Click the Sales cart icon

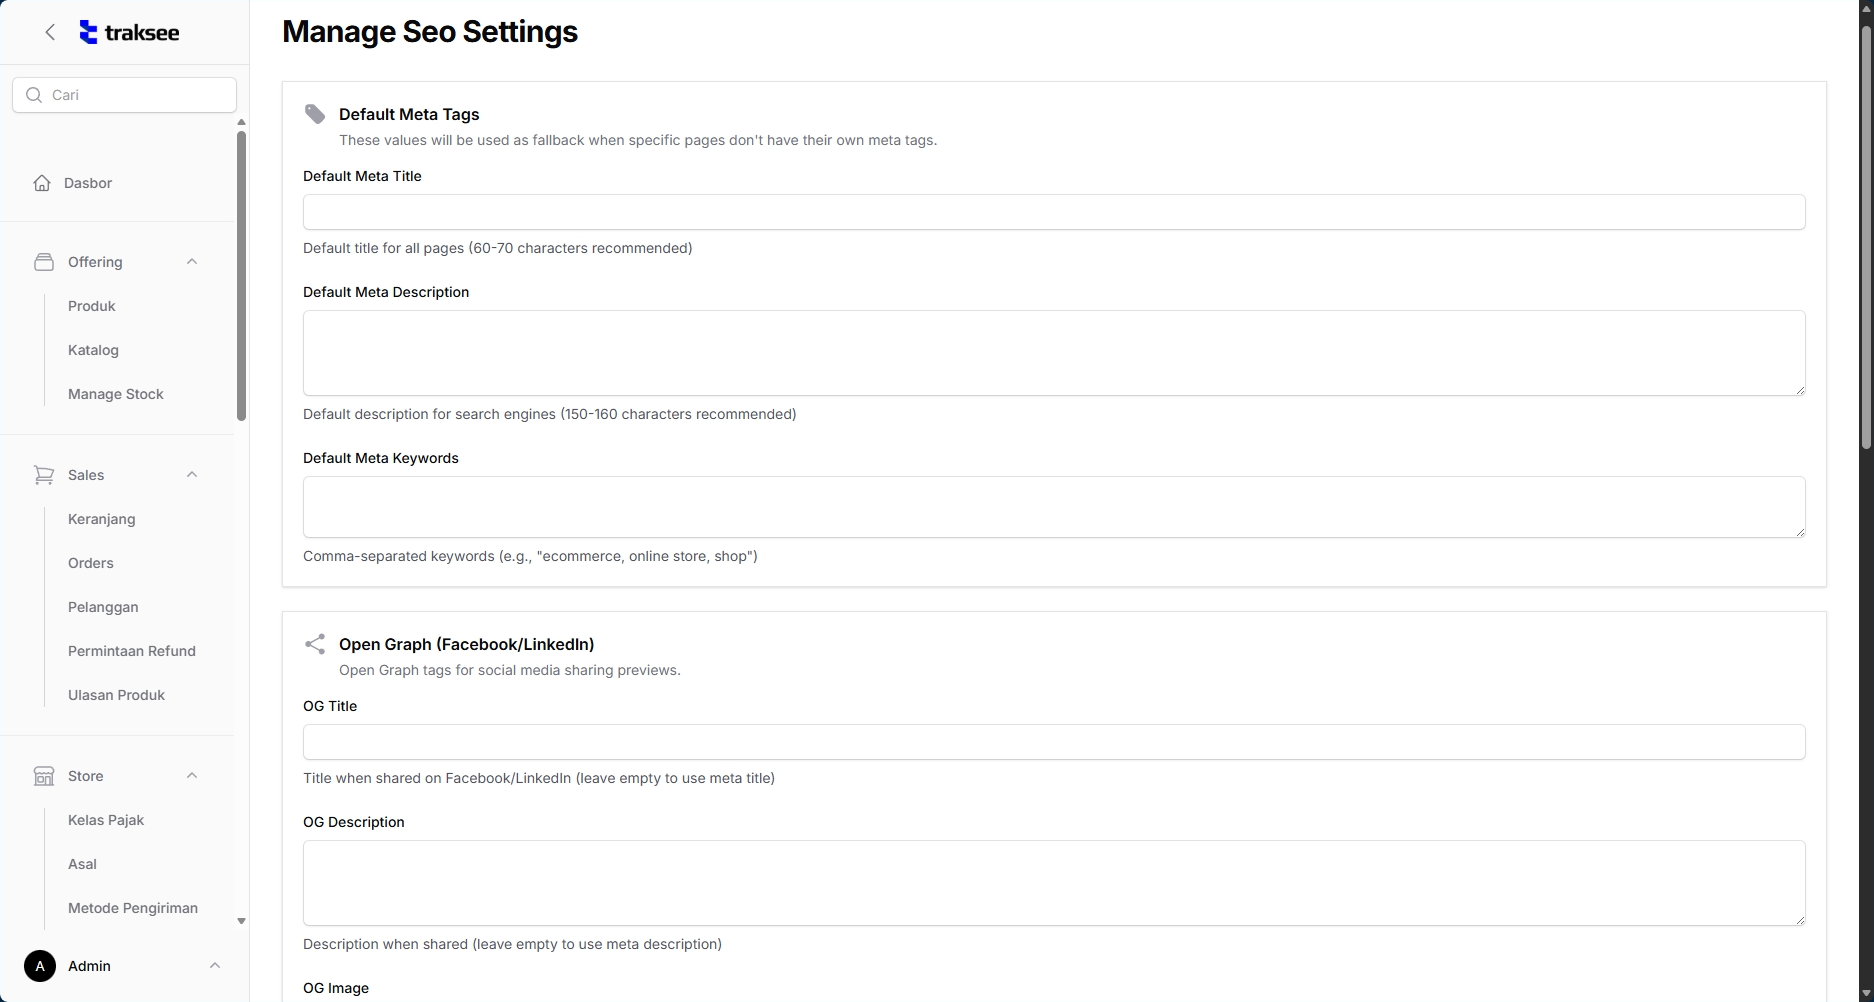(44, 475)
